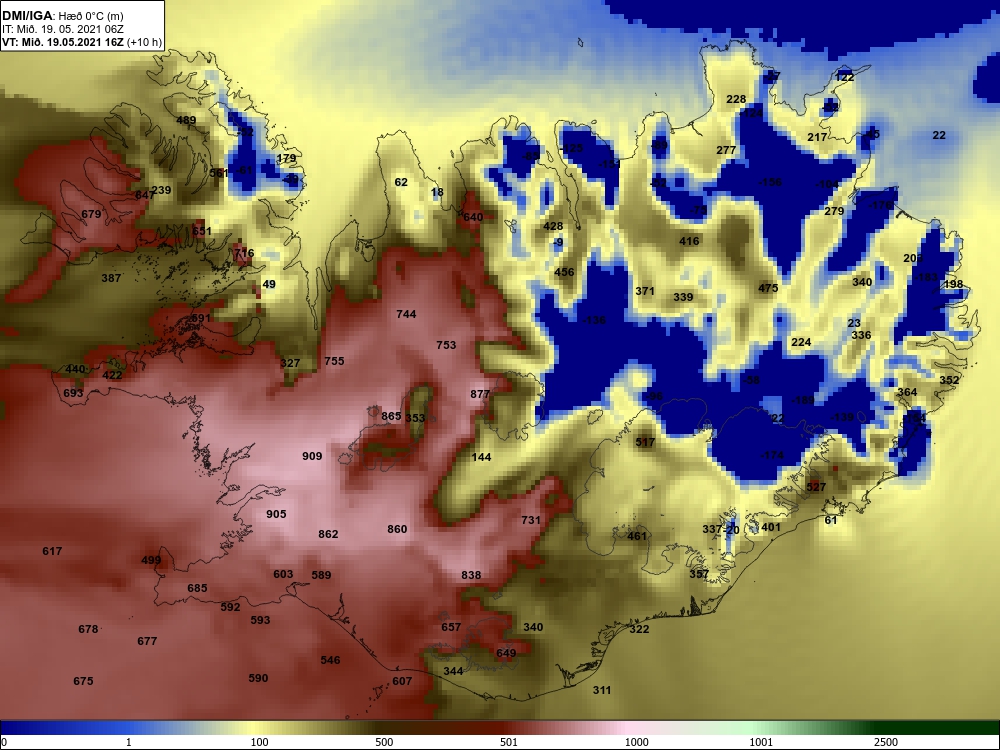This screenshot has height=750, width=1000.
Task: Select the 865 height label
Action: click(391, 416)
